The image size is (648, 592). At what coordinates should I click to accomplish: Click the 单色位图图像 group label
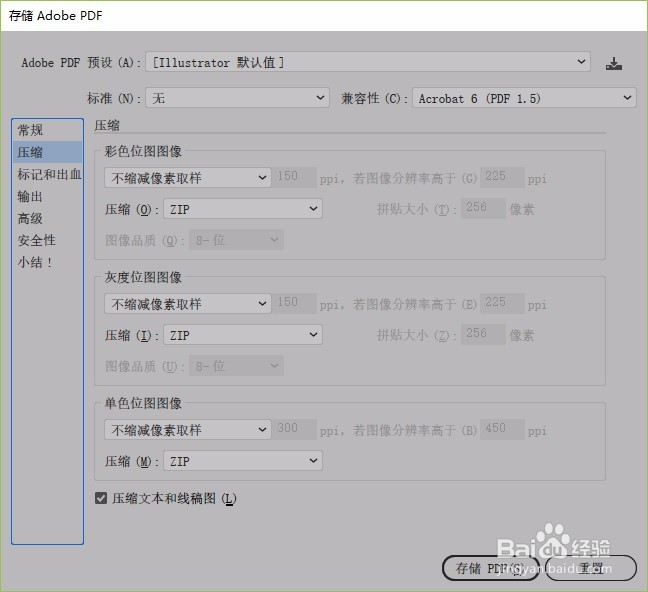[x=143, y=403]
